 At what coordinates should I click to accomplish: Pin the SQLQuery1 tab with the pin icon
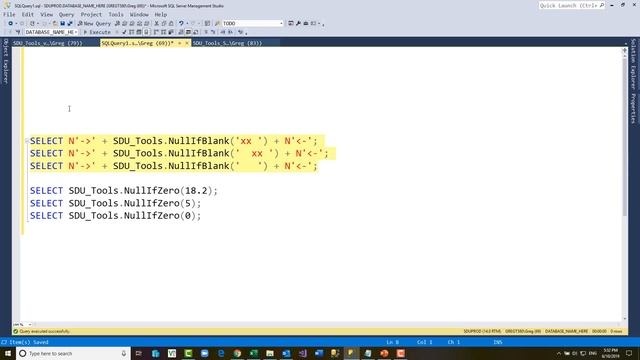[179, 43]
